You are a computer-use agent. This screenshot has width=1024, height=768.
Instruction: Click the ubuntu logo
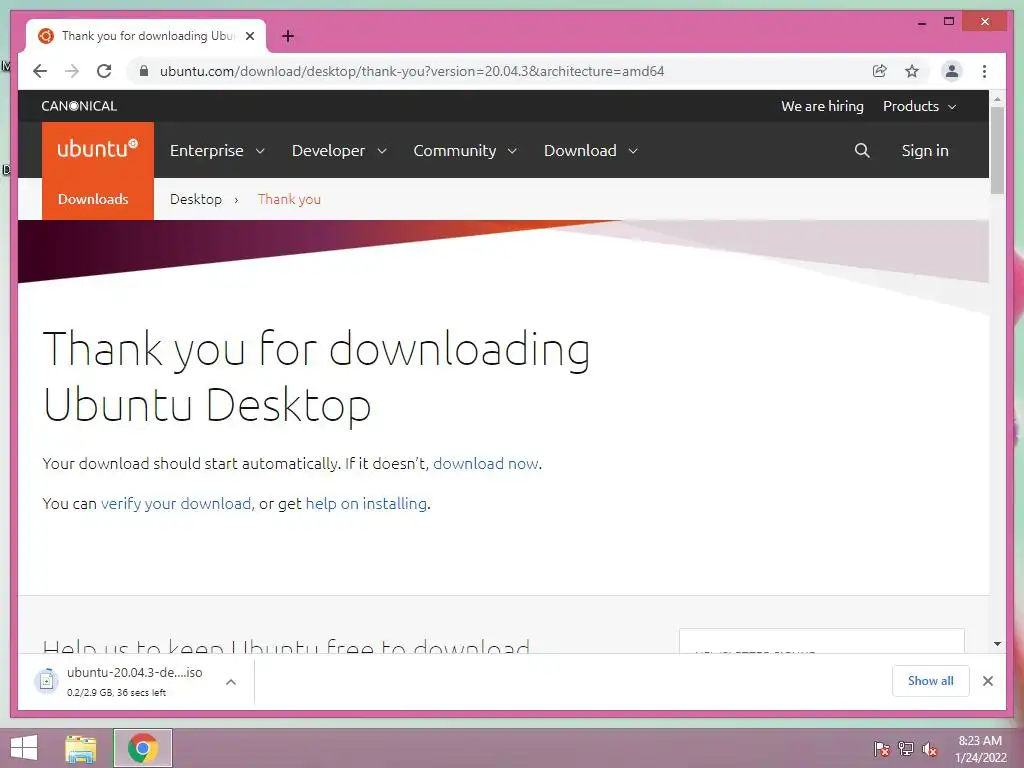98,150
